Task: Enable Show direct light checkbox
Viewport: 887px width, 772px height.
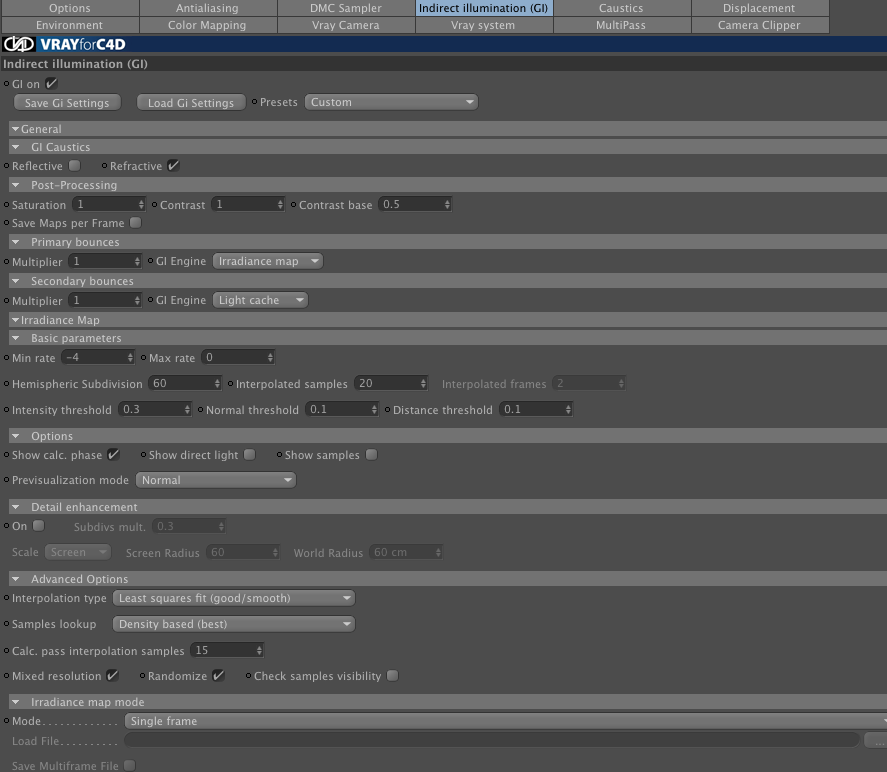Action: click(249, 455)
